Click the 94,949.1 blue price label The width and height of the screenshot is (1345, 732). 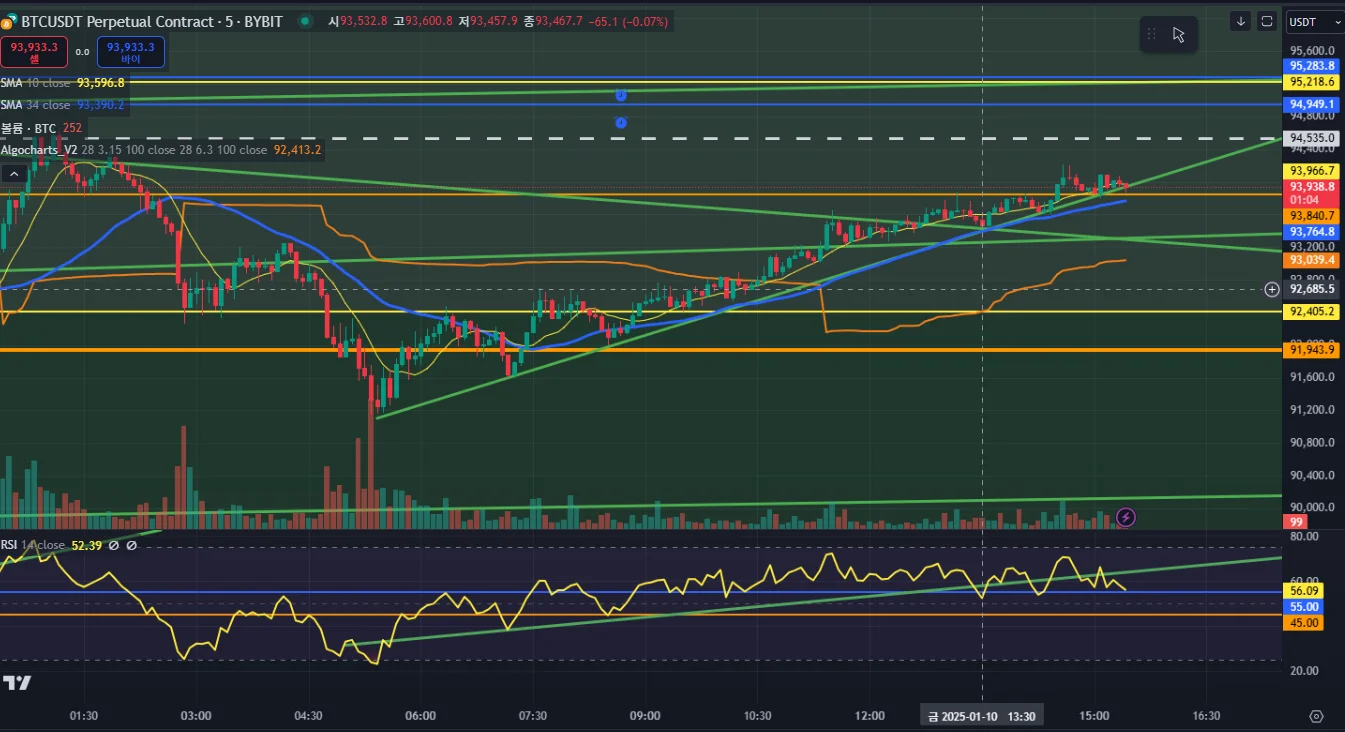coord(1313,104)
